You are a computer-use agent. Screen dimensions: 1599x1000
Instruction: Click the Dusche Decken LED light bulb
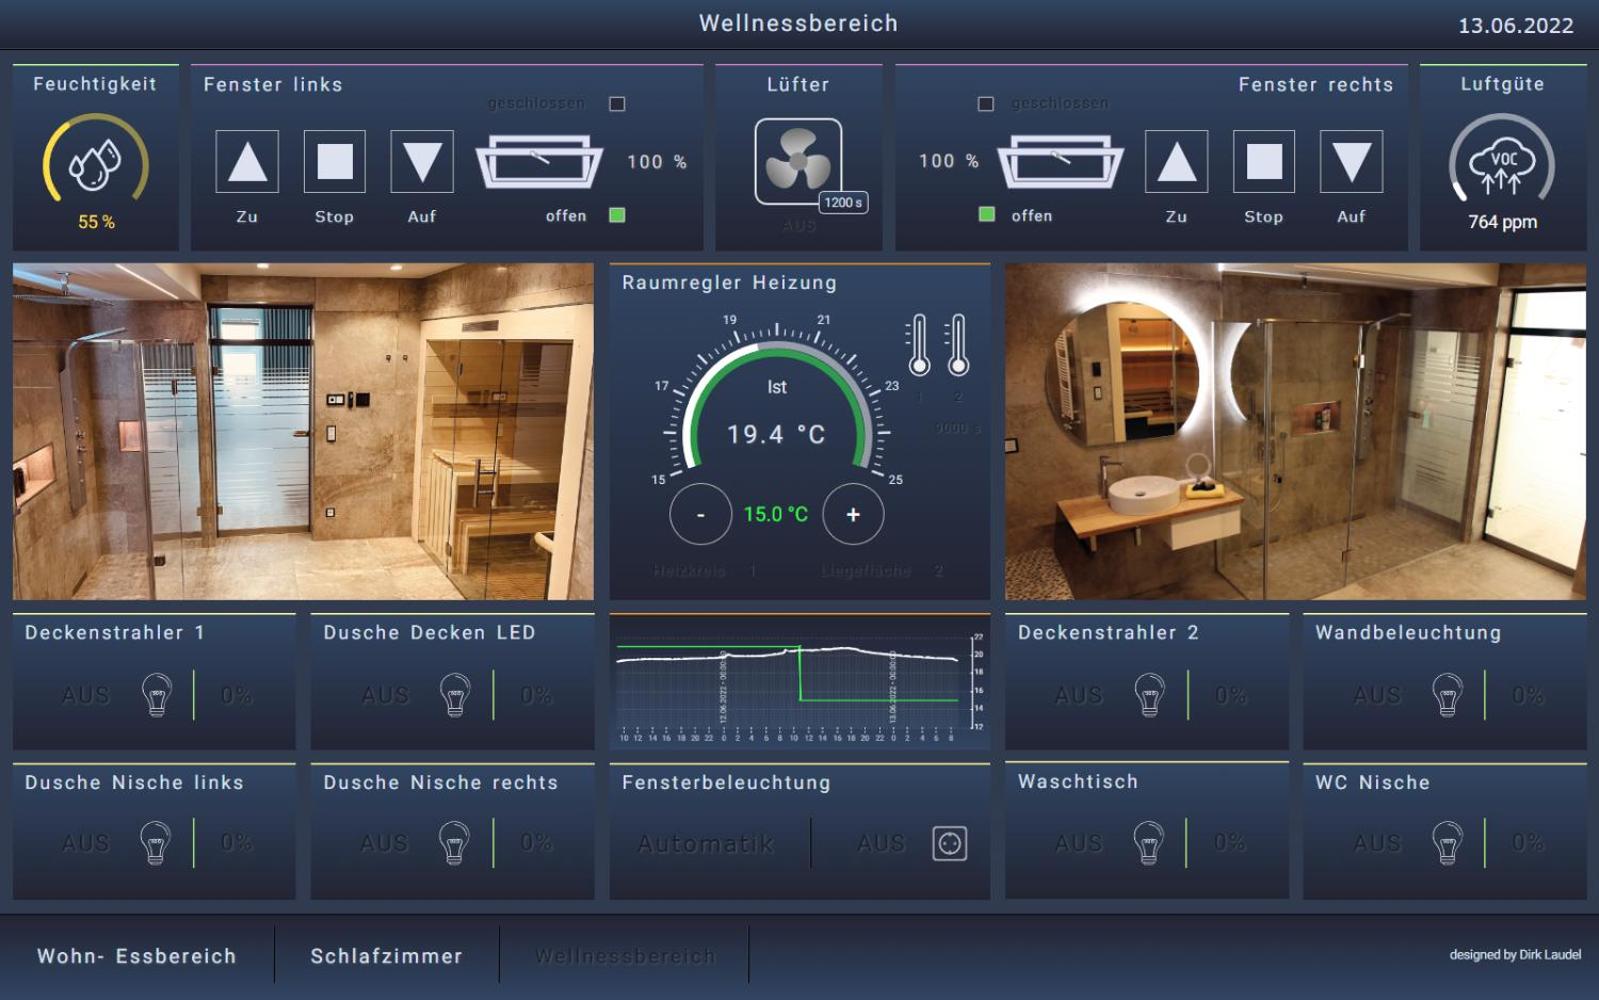(455, 694)
